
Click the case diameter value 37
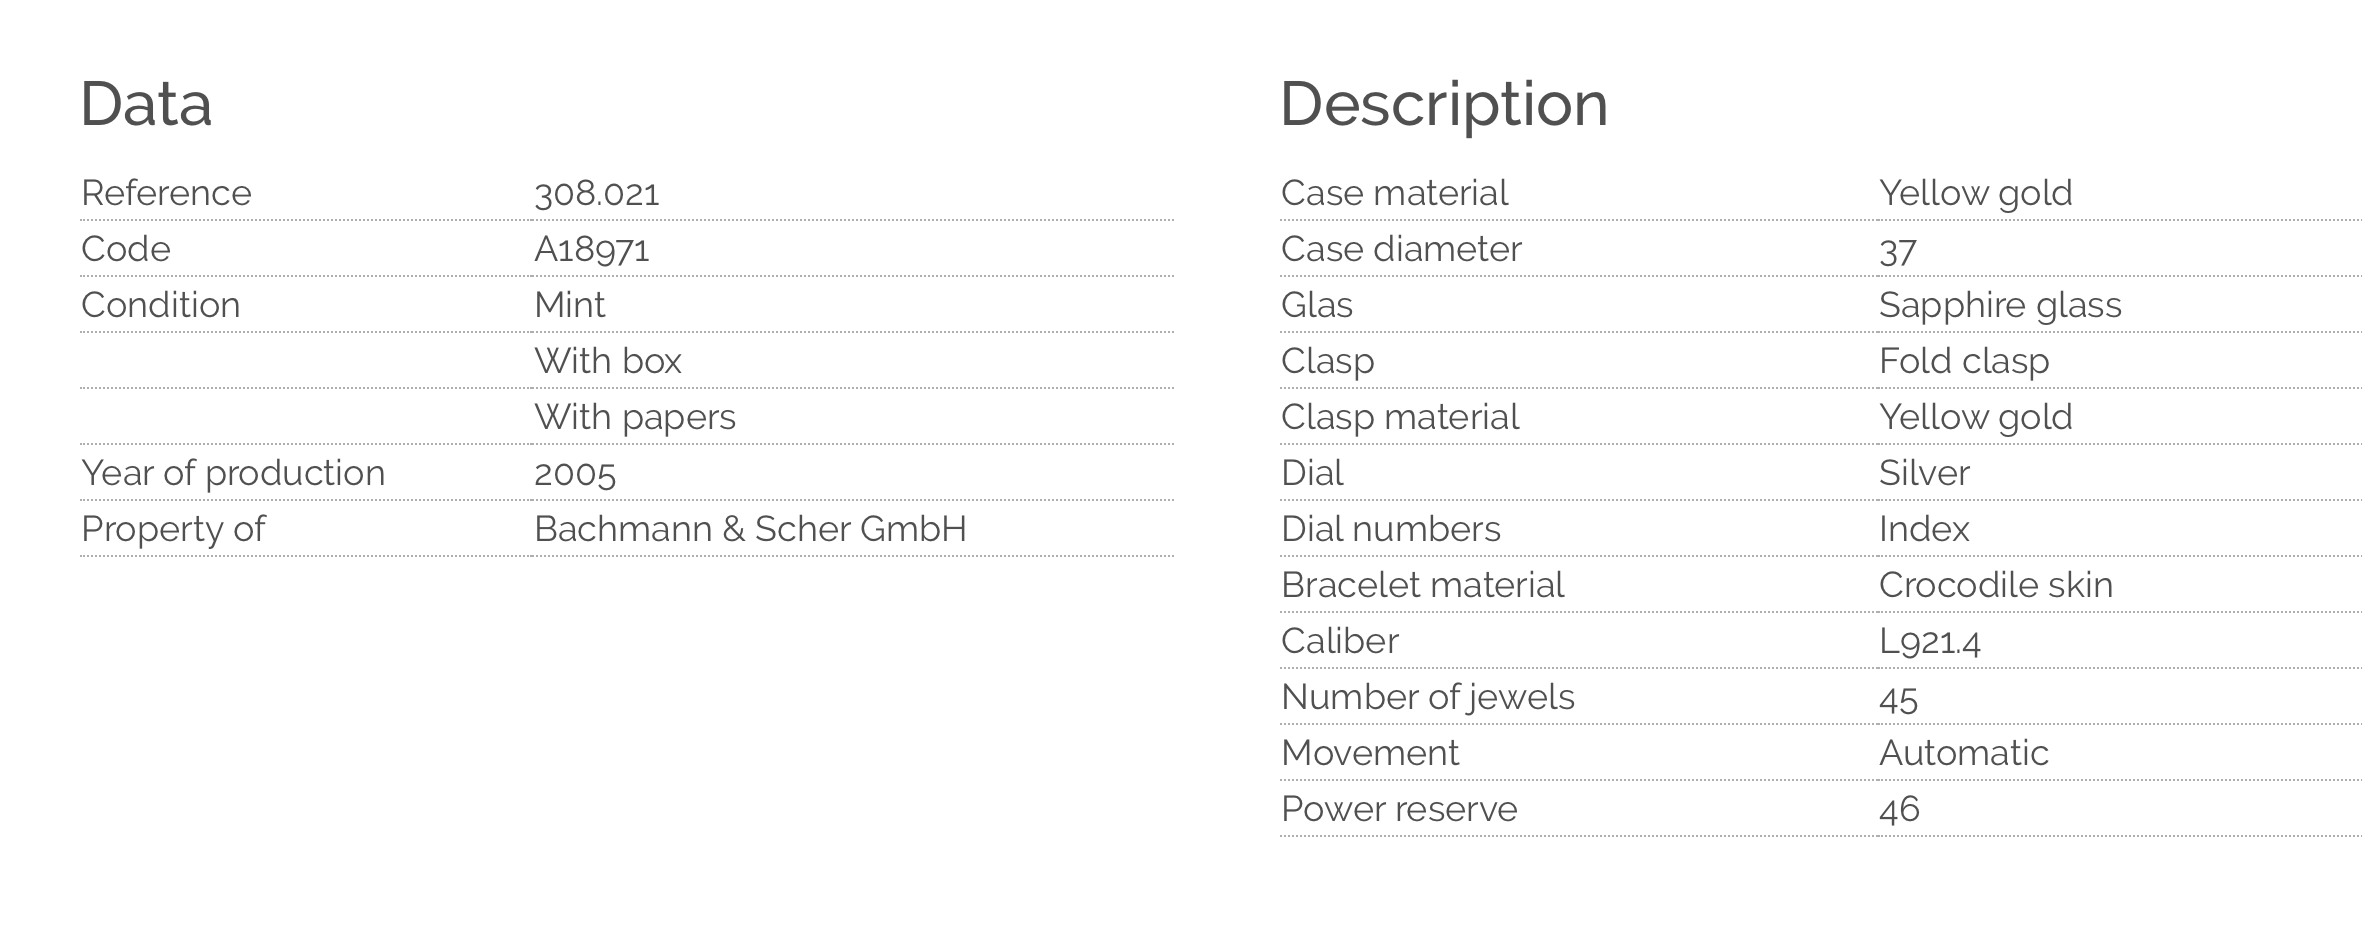coord(1897,250)
